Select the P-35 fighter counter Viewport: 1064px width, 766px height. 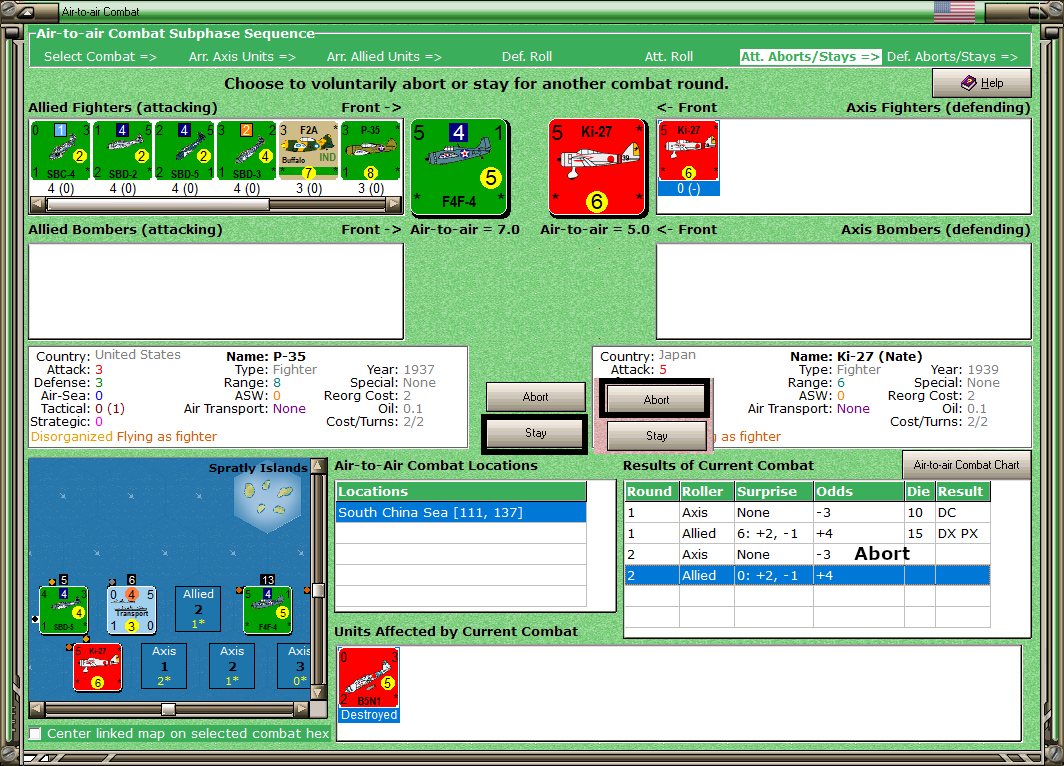[370, 151]
